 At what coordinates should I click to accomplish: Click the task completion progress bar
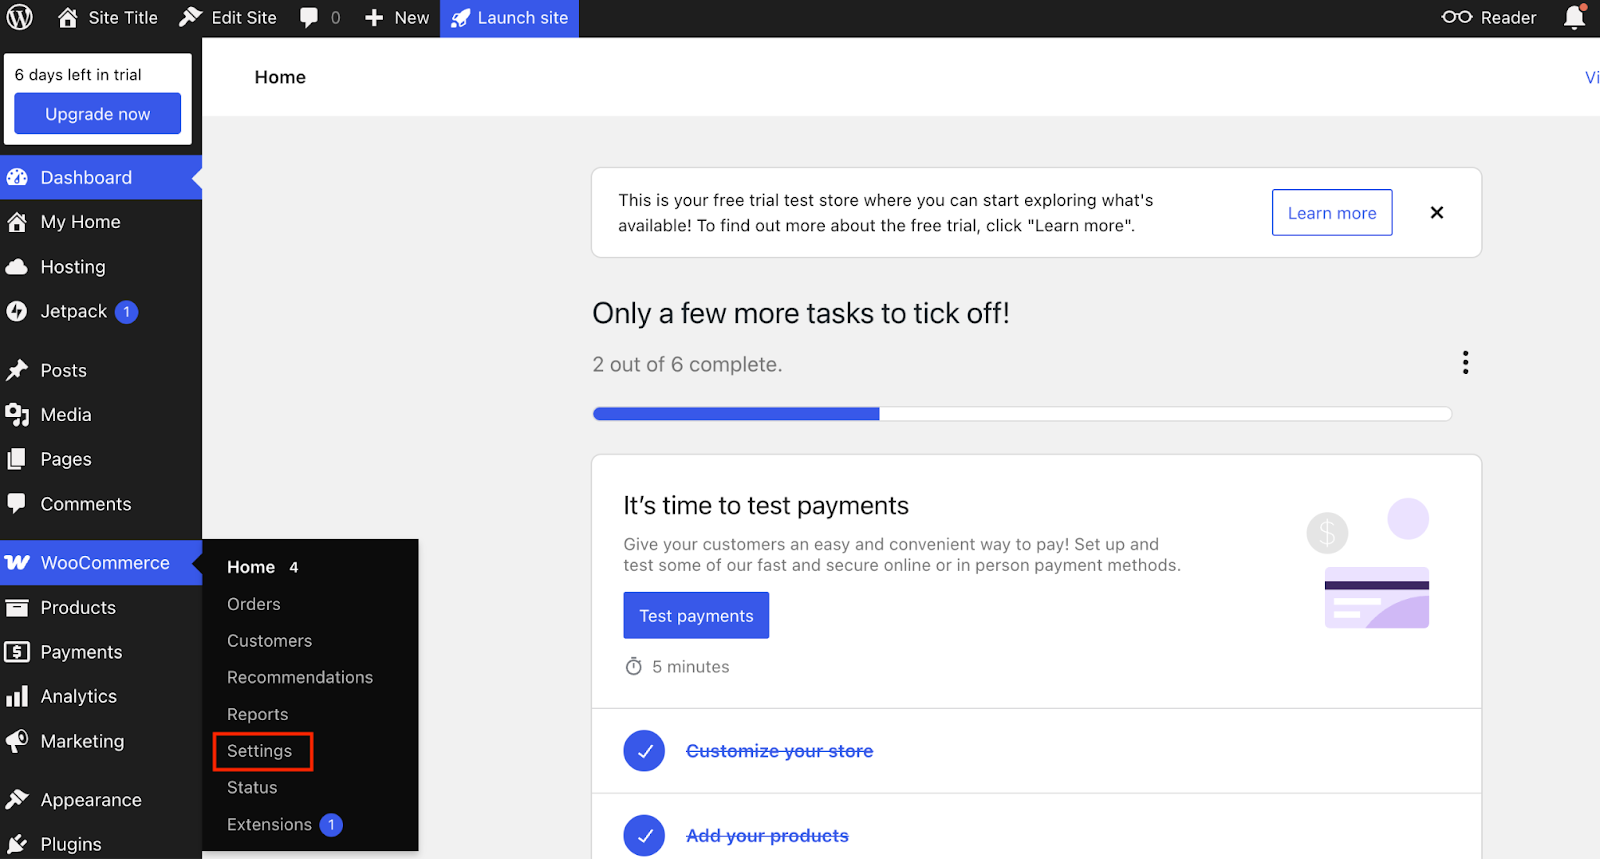point(1021,414)
